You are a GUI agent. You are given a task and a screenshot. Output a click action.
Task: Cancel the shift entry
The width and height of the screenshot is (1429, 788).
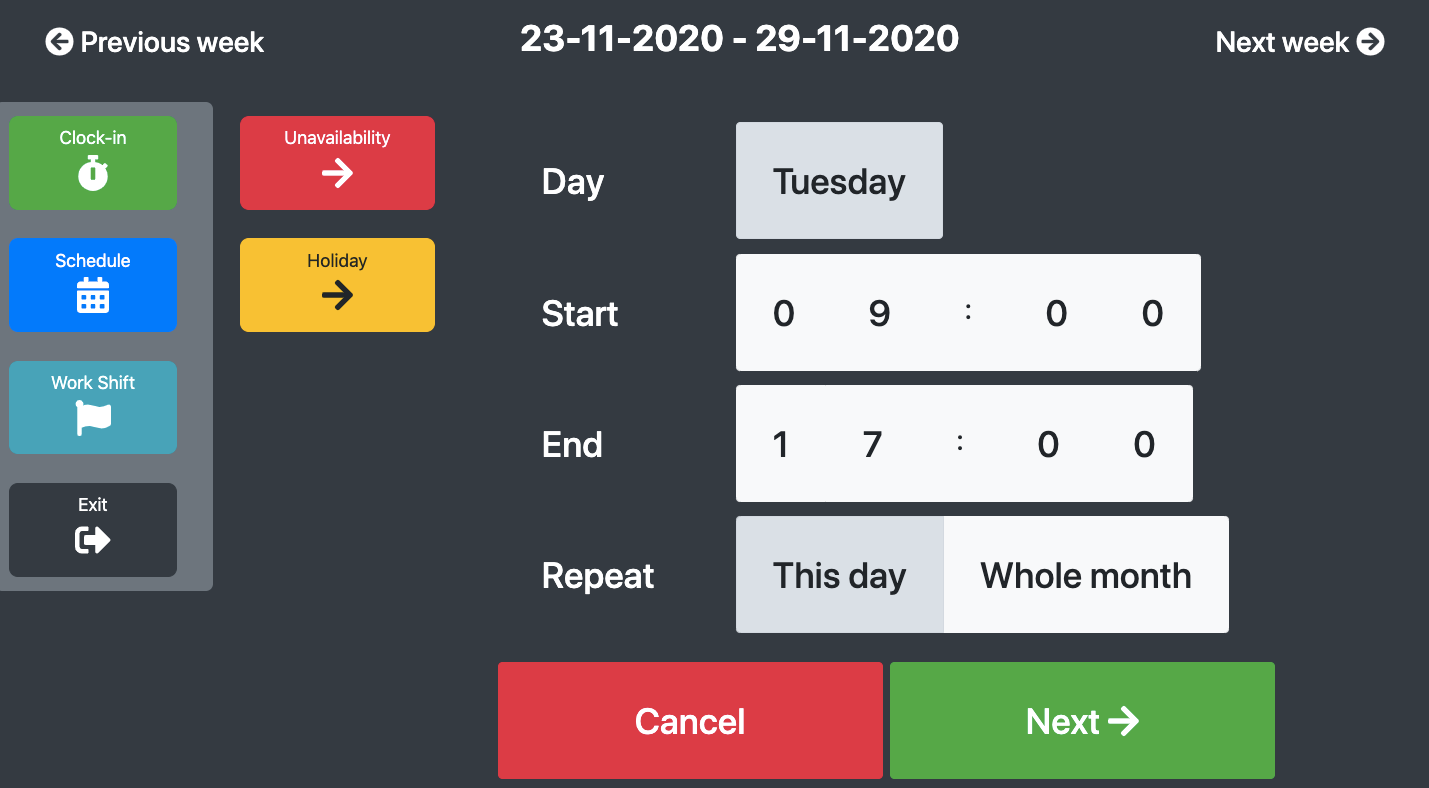coord(690,721)
